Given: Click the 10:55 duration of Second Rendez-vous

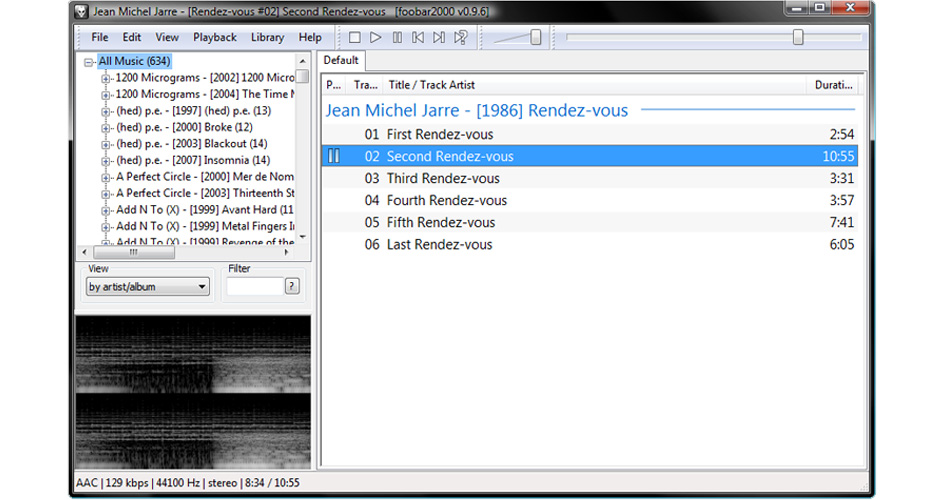Looking at the screenshot, I should coord(838,156).
